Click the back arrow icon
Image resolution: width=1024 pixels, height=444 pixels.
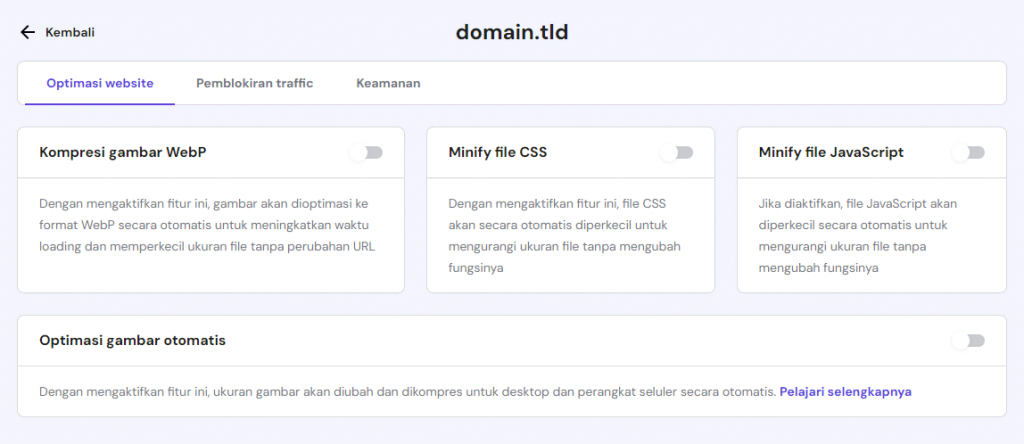[27, 32]
